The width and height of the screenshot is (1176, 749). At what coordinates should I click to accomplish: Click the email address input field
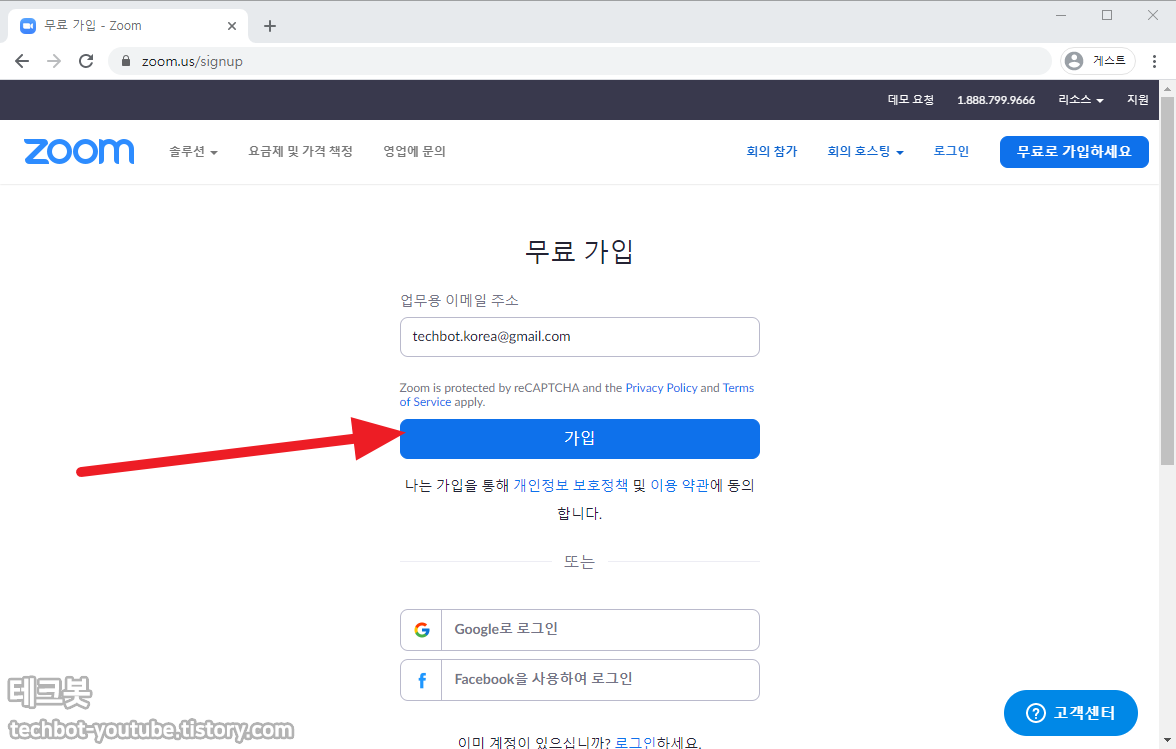[580, 337]
